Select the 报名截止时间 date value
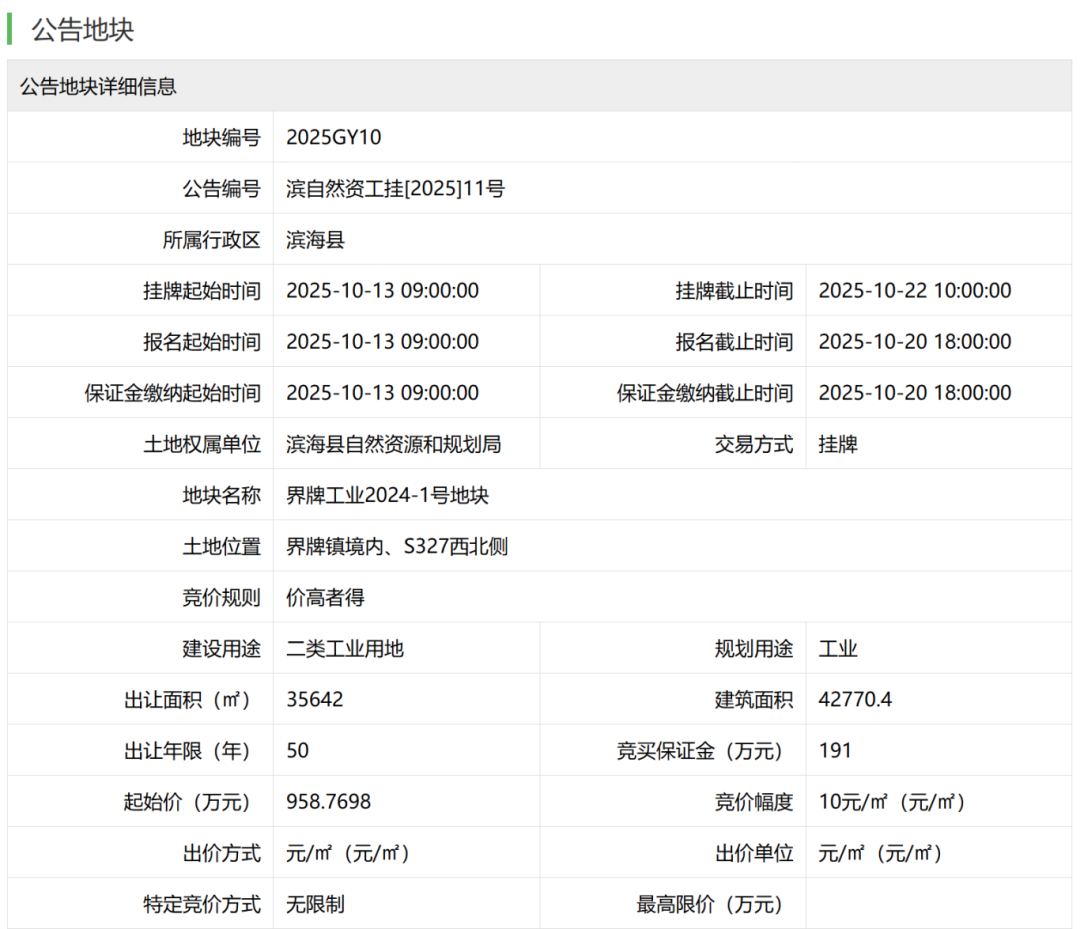 point(914,342)
